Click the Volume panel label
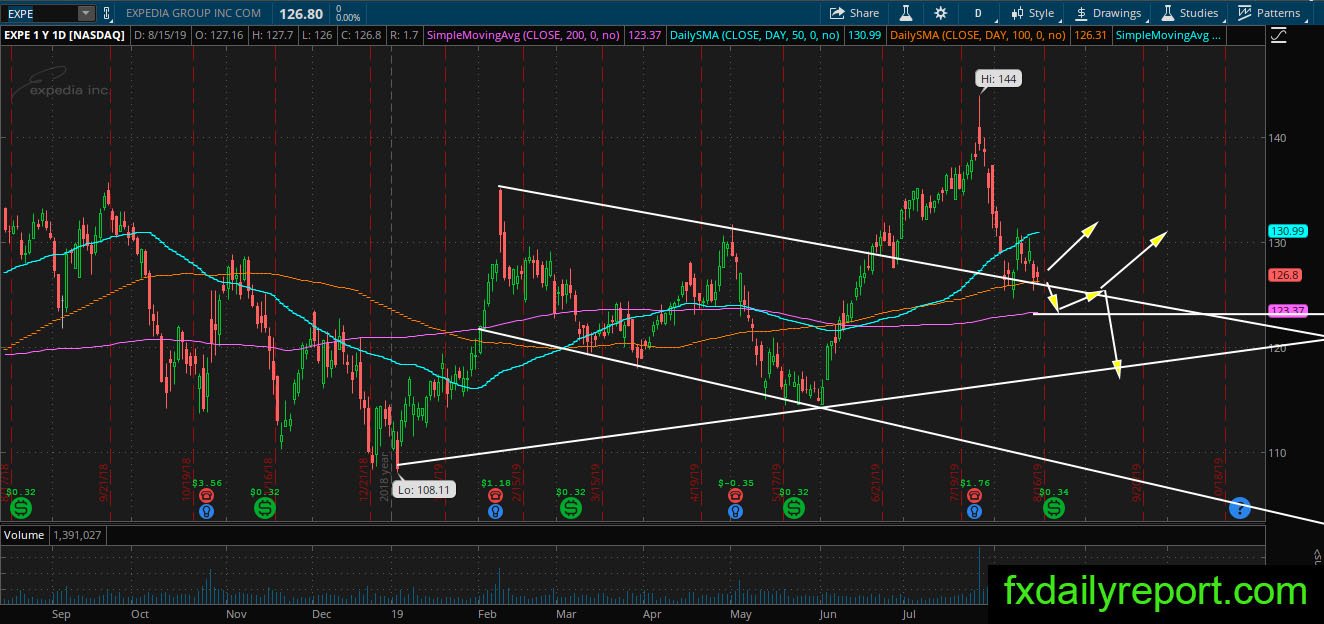 pos(24,535)
